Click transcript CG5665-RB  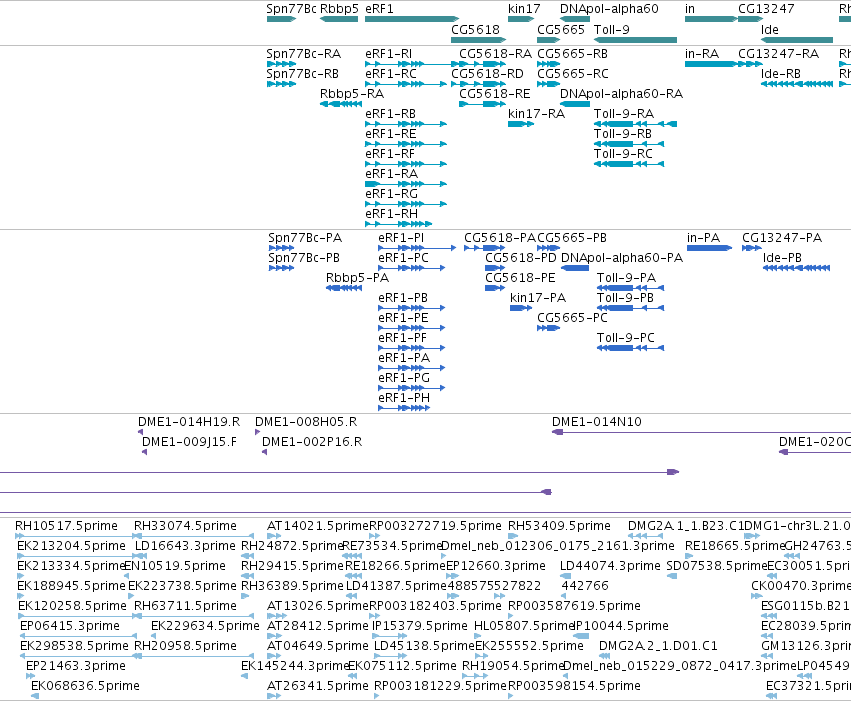tap(572, 54)
